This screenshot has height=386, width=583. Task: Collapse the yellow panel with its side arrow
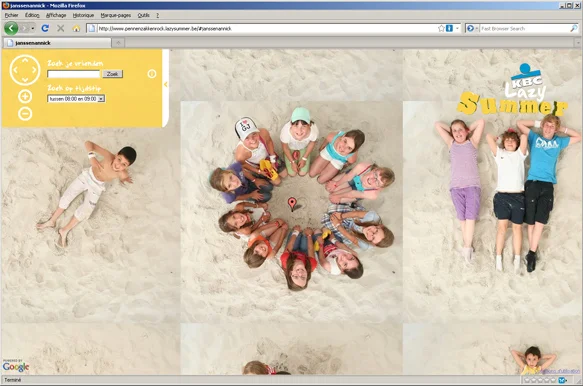[x=165, y=85]
